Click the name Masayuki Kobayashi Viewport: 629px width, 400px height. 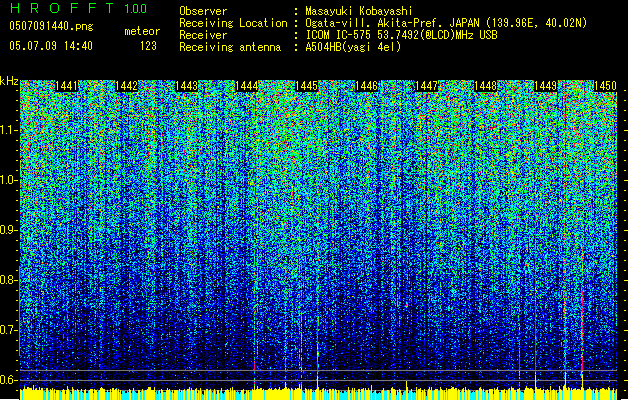pyautogui.click(x=359, y=11)
